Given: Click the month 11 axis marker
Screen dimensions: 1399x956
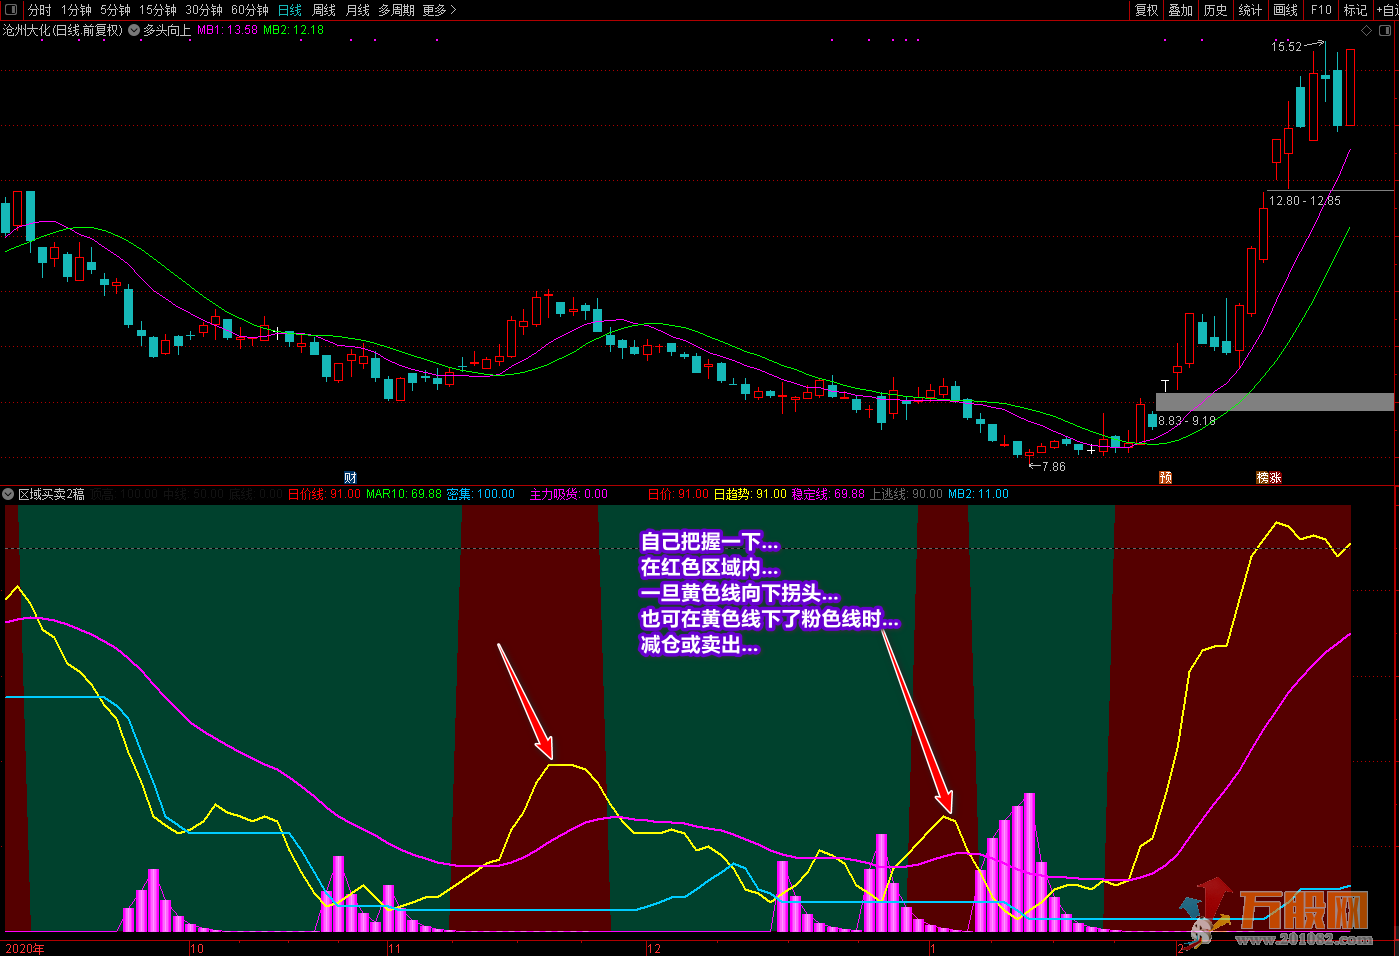Looking at the screenshot, I should tap(394, 949).
